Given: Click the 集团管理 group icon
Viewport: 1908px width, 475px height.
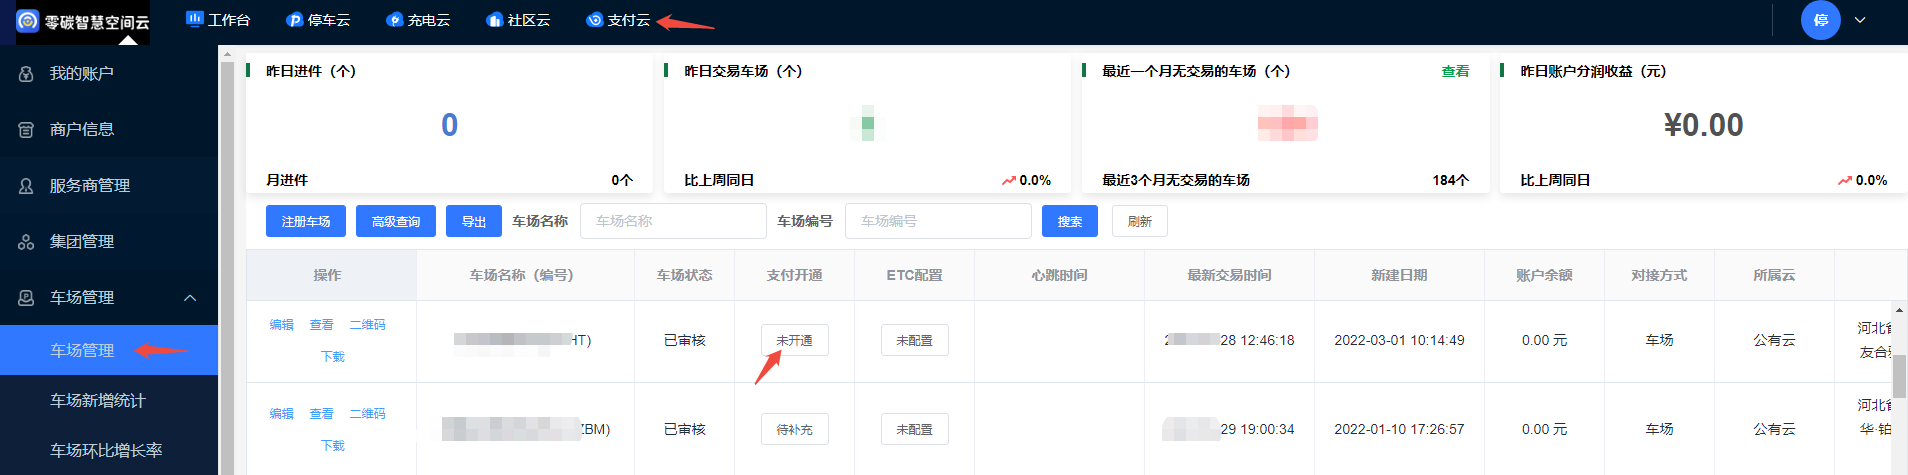Looking at the screenshot, I should (x=27, y=242).
